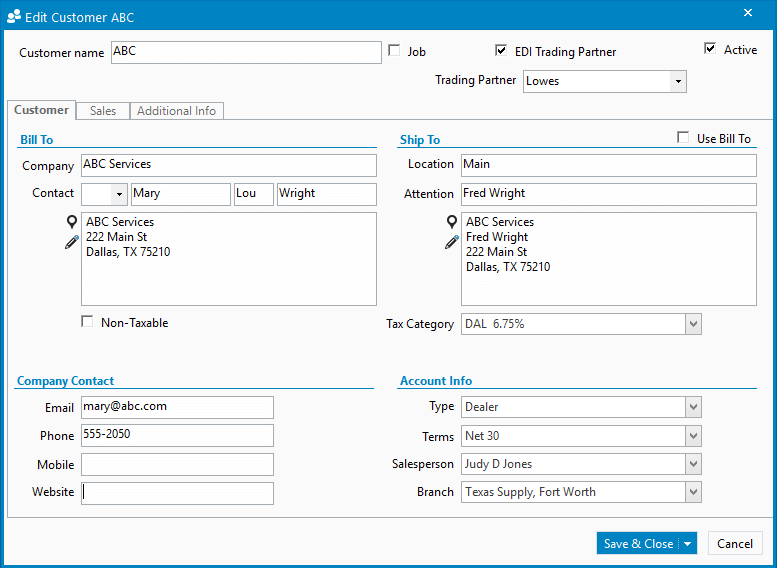Image resolution: width=777 pixels, height=568 pixels.
Task: Expand the Tax Category dropdown
Action: point(693,324)
